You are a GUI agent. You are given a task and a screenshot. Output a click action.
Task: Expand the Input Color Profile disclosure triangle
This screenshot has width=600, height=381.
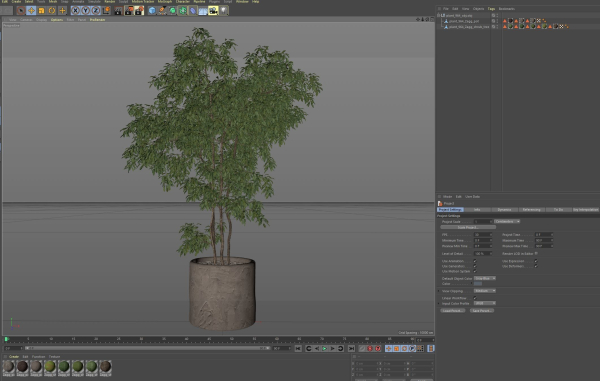coord(439,303)
